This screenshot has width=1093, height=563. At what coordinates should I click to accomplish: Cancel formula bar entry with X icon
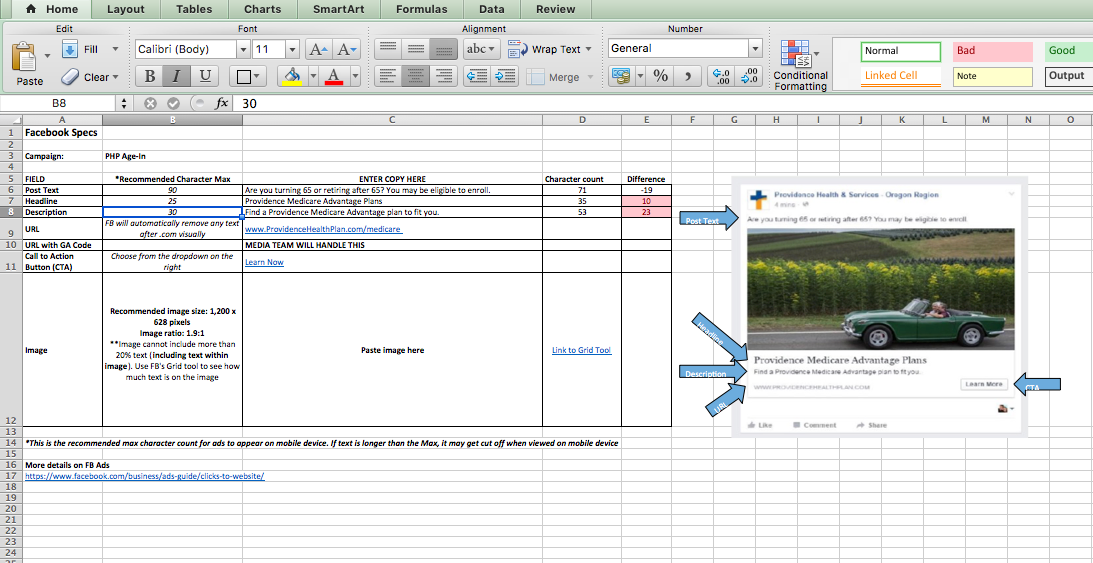[150, 103]
